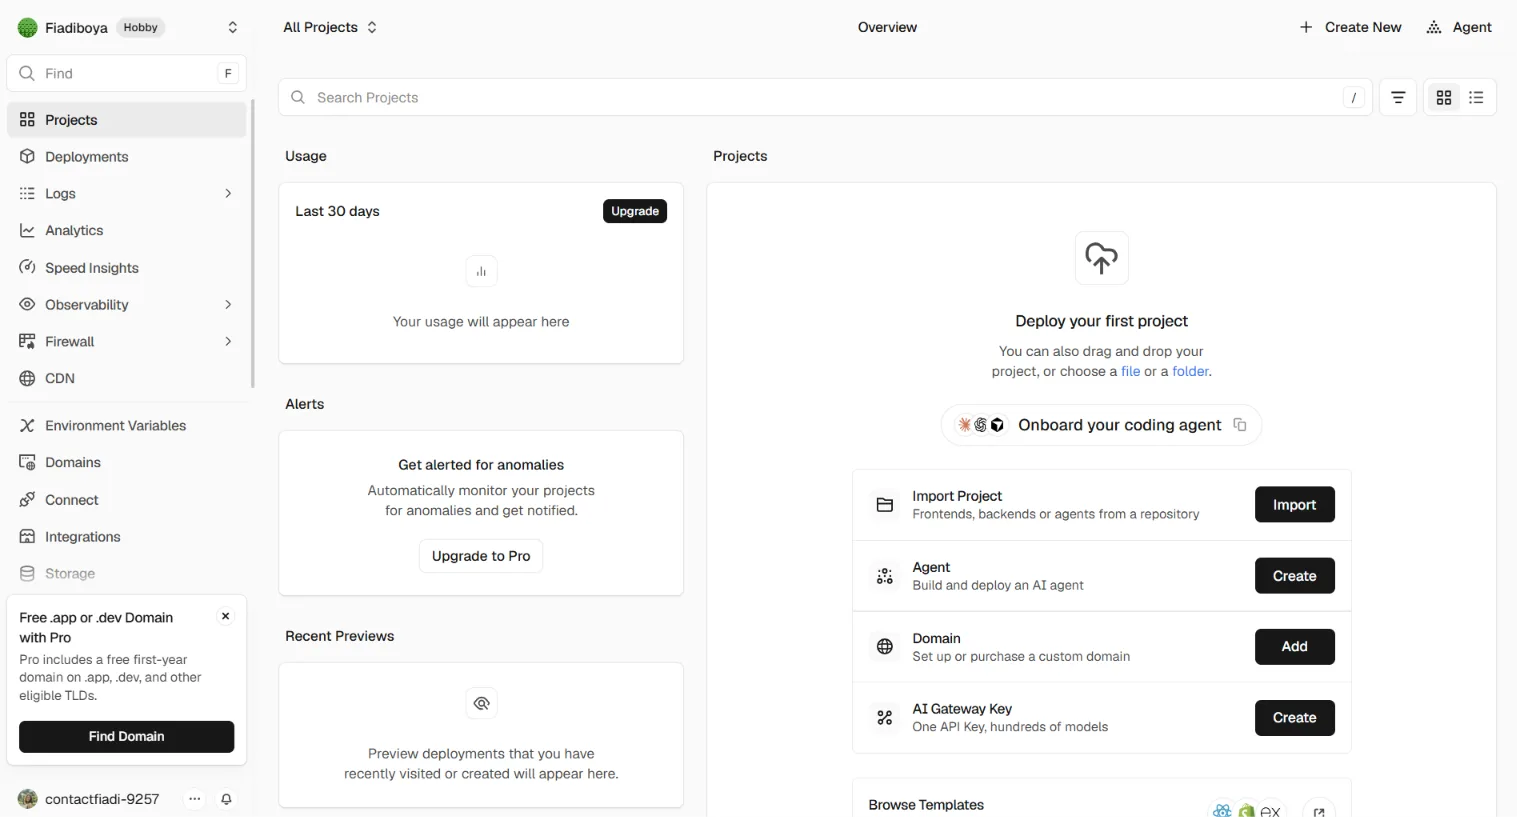Screen dimensions: 1517x817
Task: Click the Import button
Action: [x=1295, y=506]
